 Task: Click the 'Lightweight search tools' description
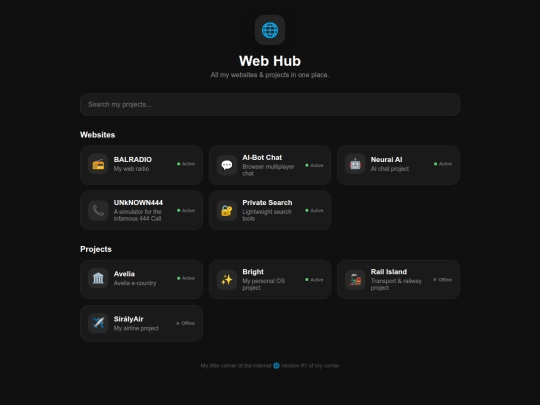[x=267, y=215]
